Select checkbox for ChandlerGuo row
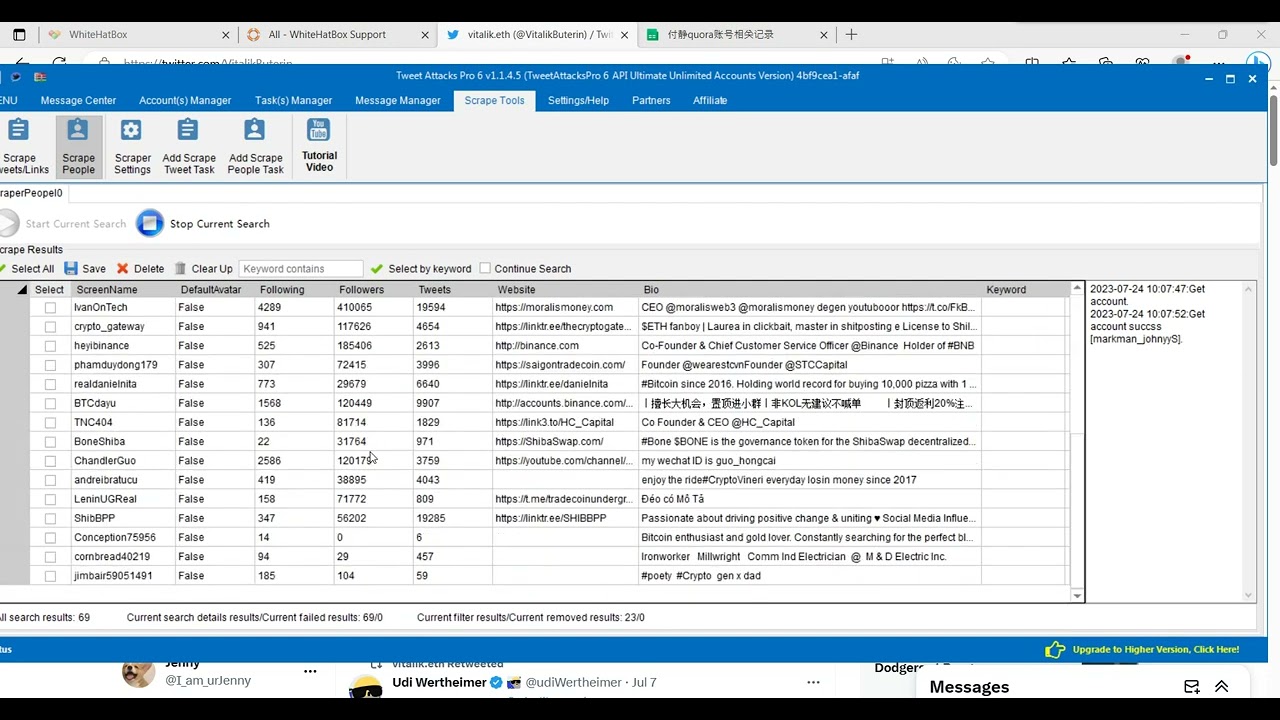Screen dimensions: 1280x720 (x=50, y=461)
